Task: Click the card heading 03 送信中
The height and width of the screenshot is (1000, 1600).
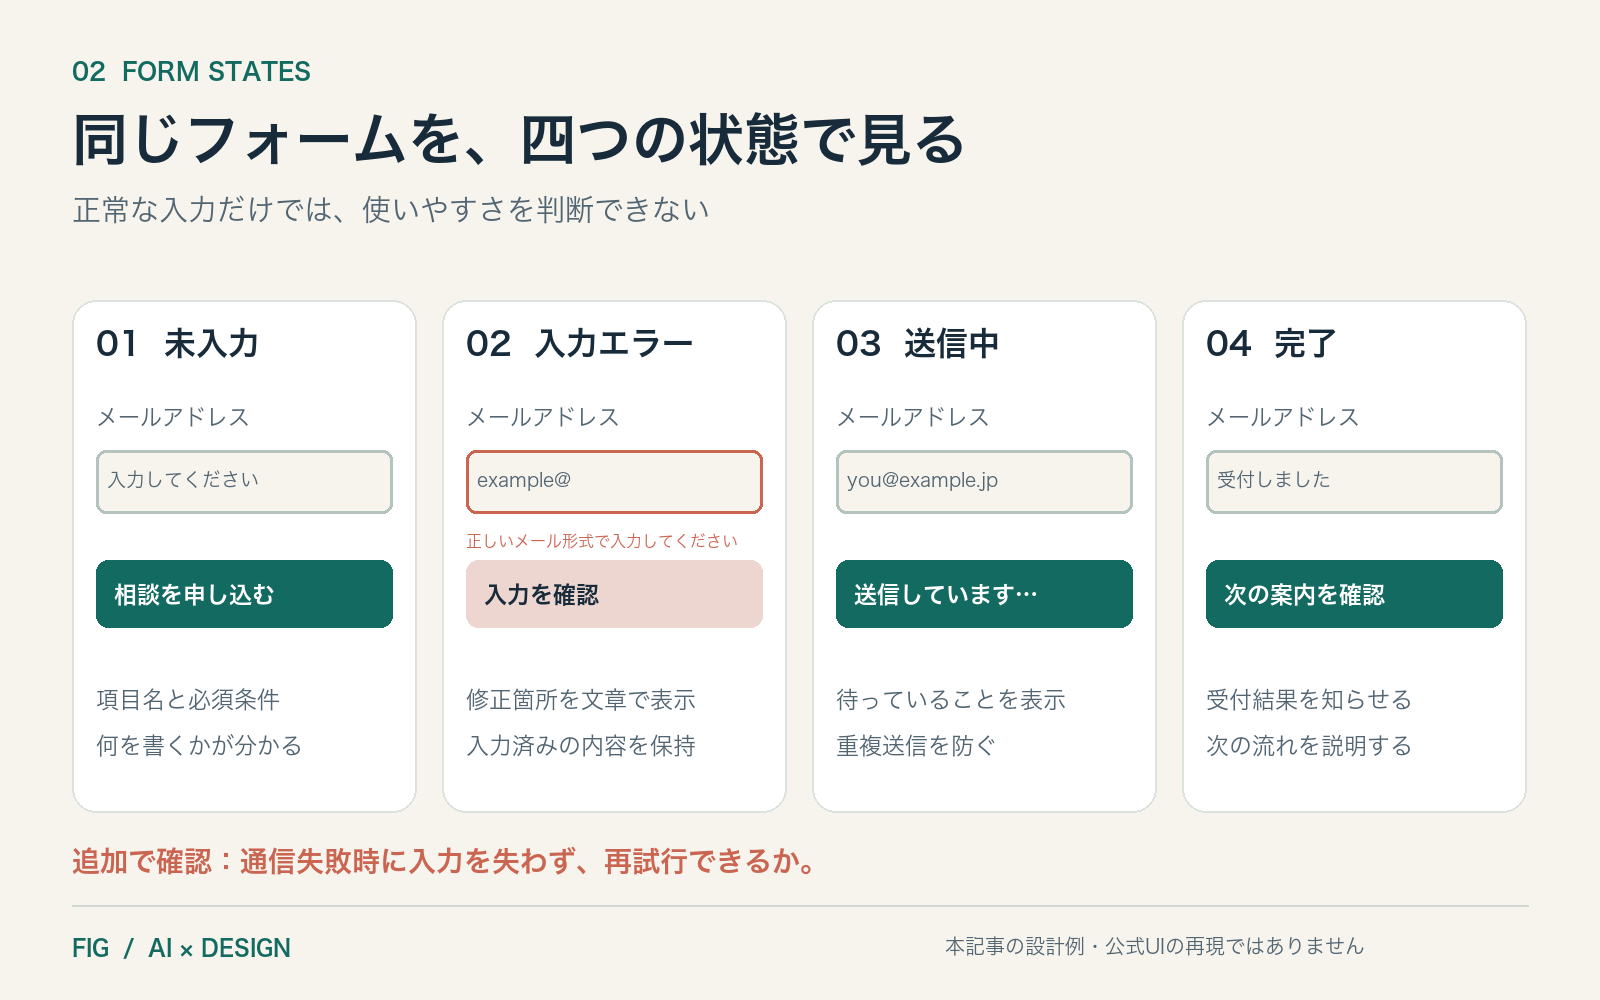Action: click(x=917, y=344)
